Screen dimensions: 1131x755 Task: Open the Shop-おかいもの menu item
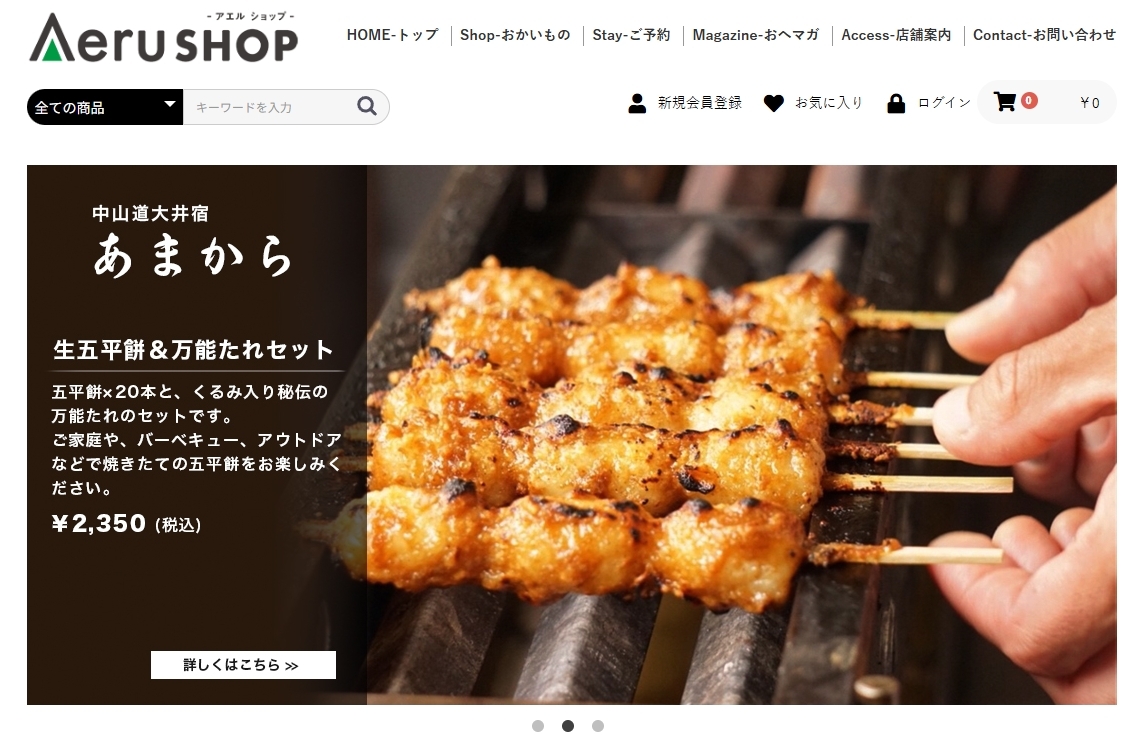point(515,35)
